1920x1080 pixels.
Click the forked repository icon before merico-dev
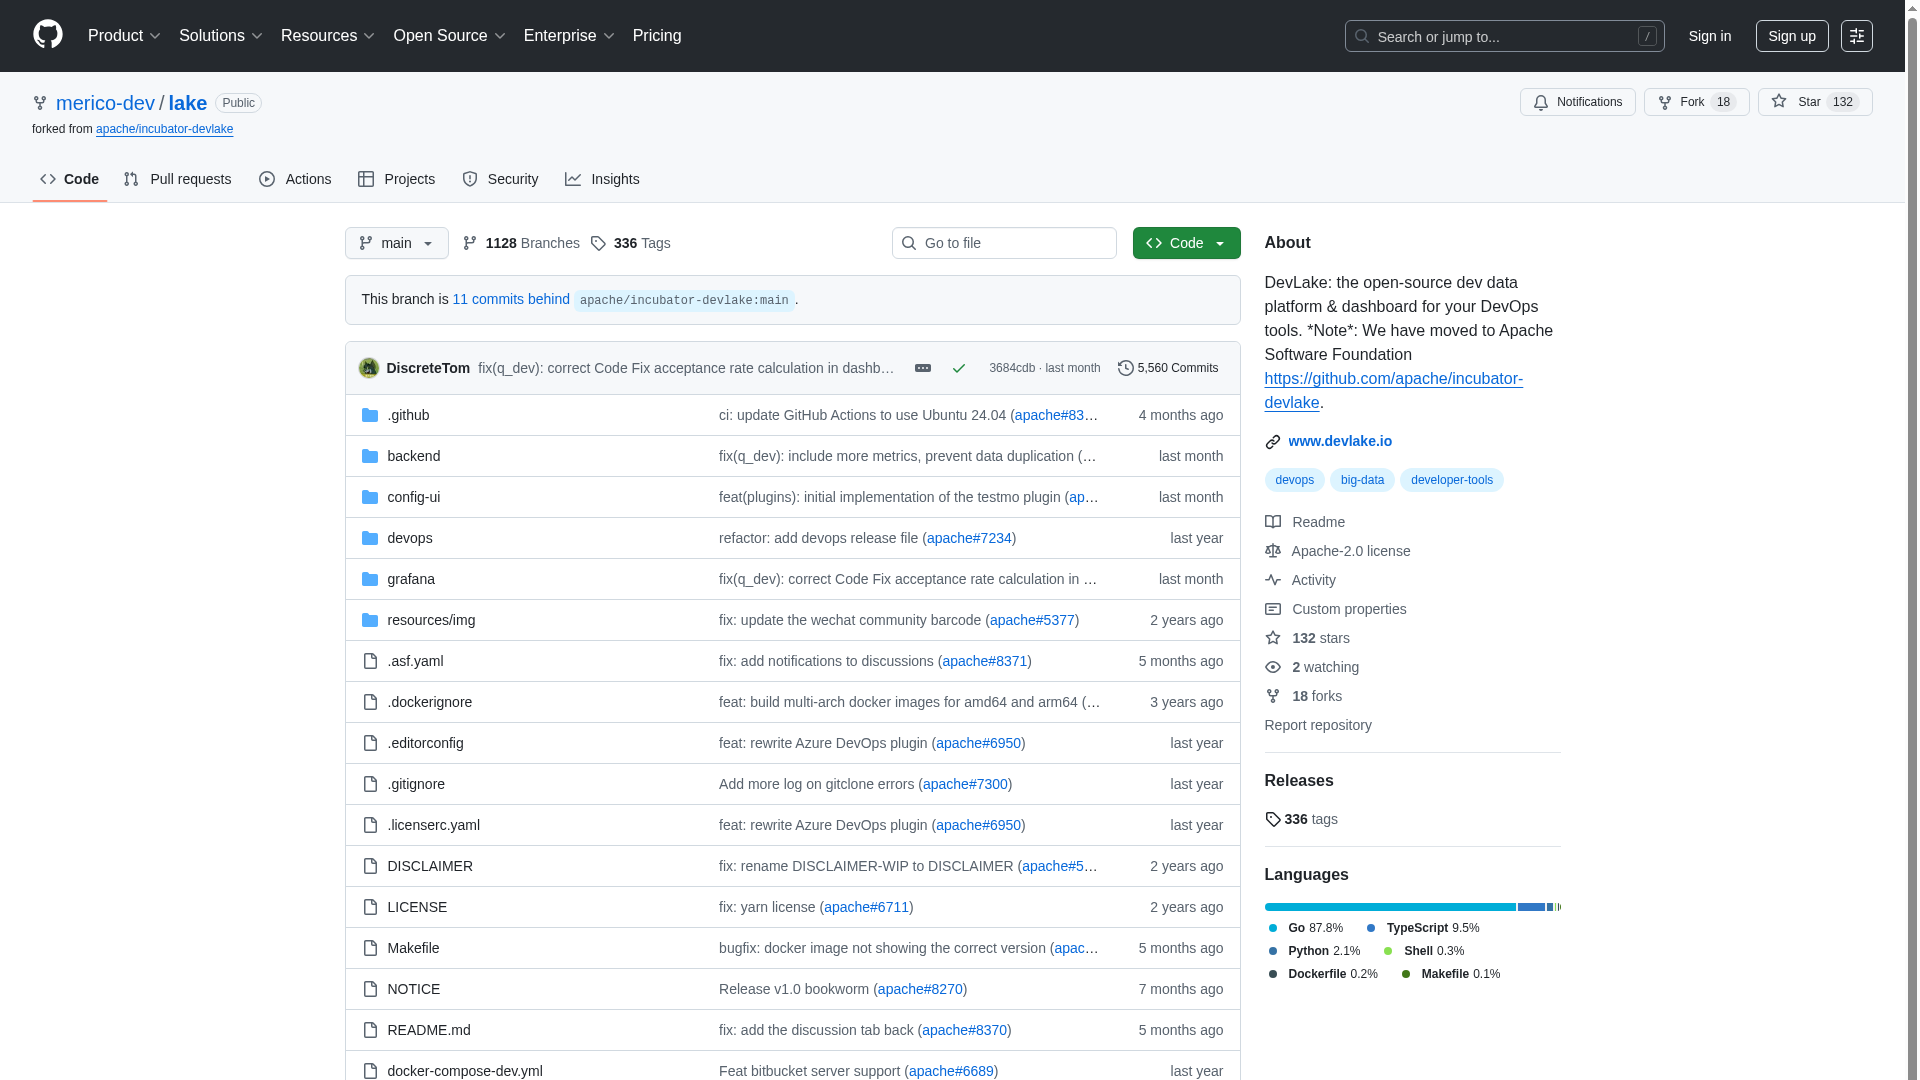pyautogui.click(x=40, y=103)
